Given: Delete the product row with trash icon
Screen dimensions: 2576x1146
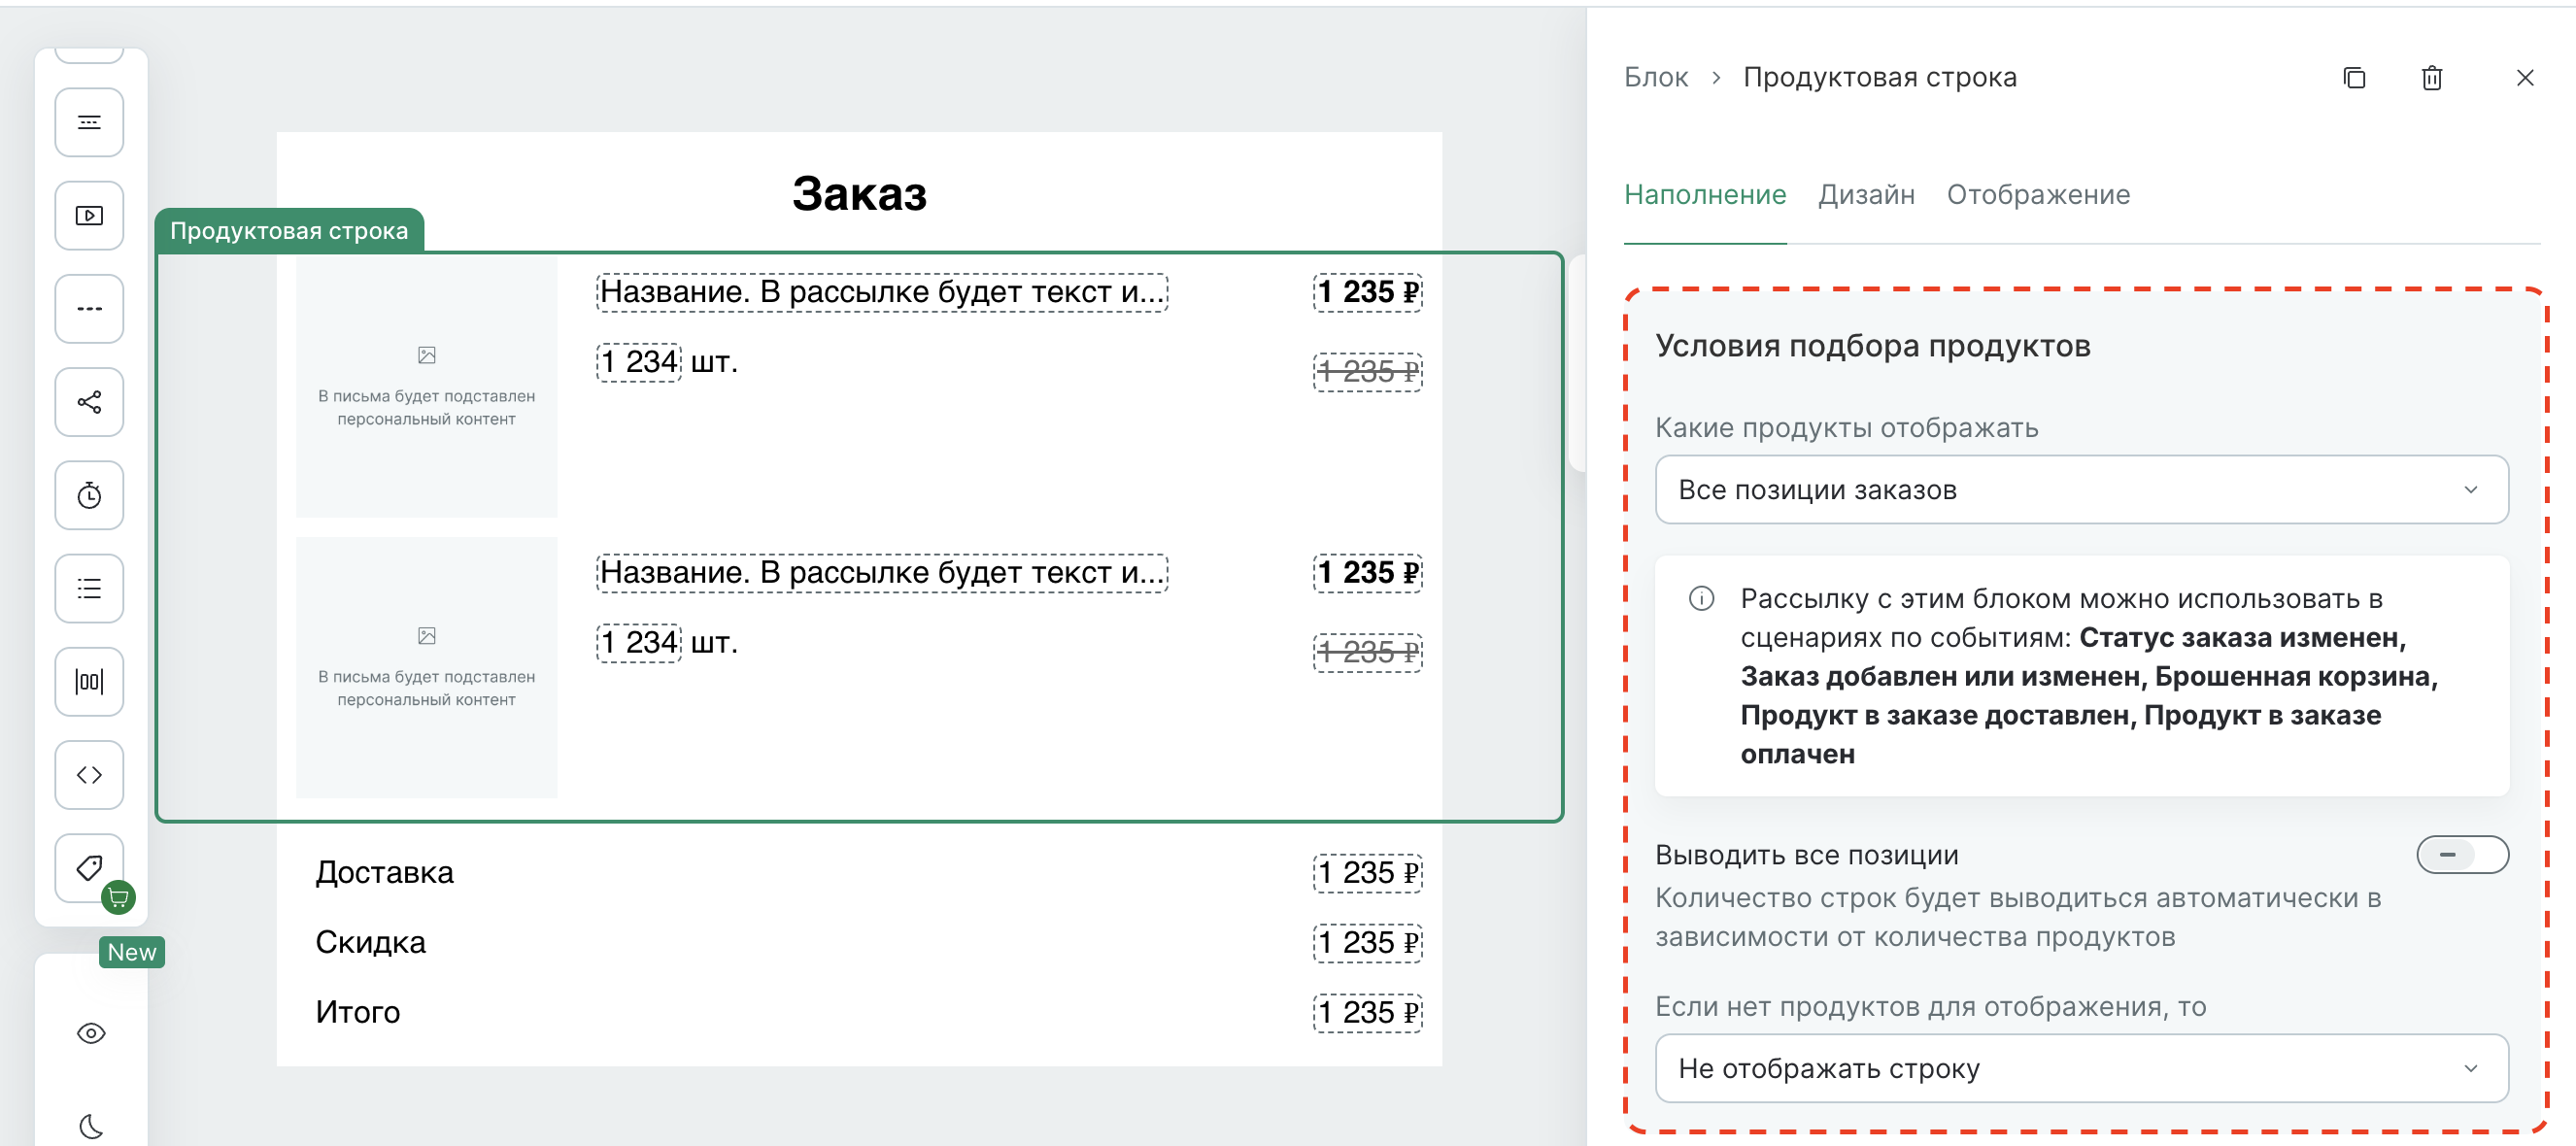Looking at the screenshot, I should 2432,78.
